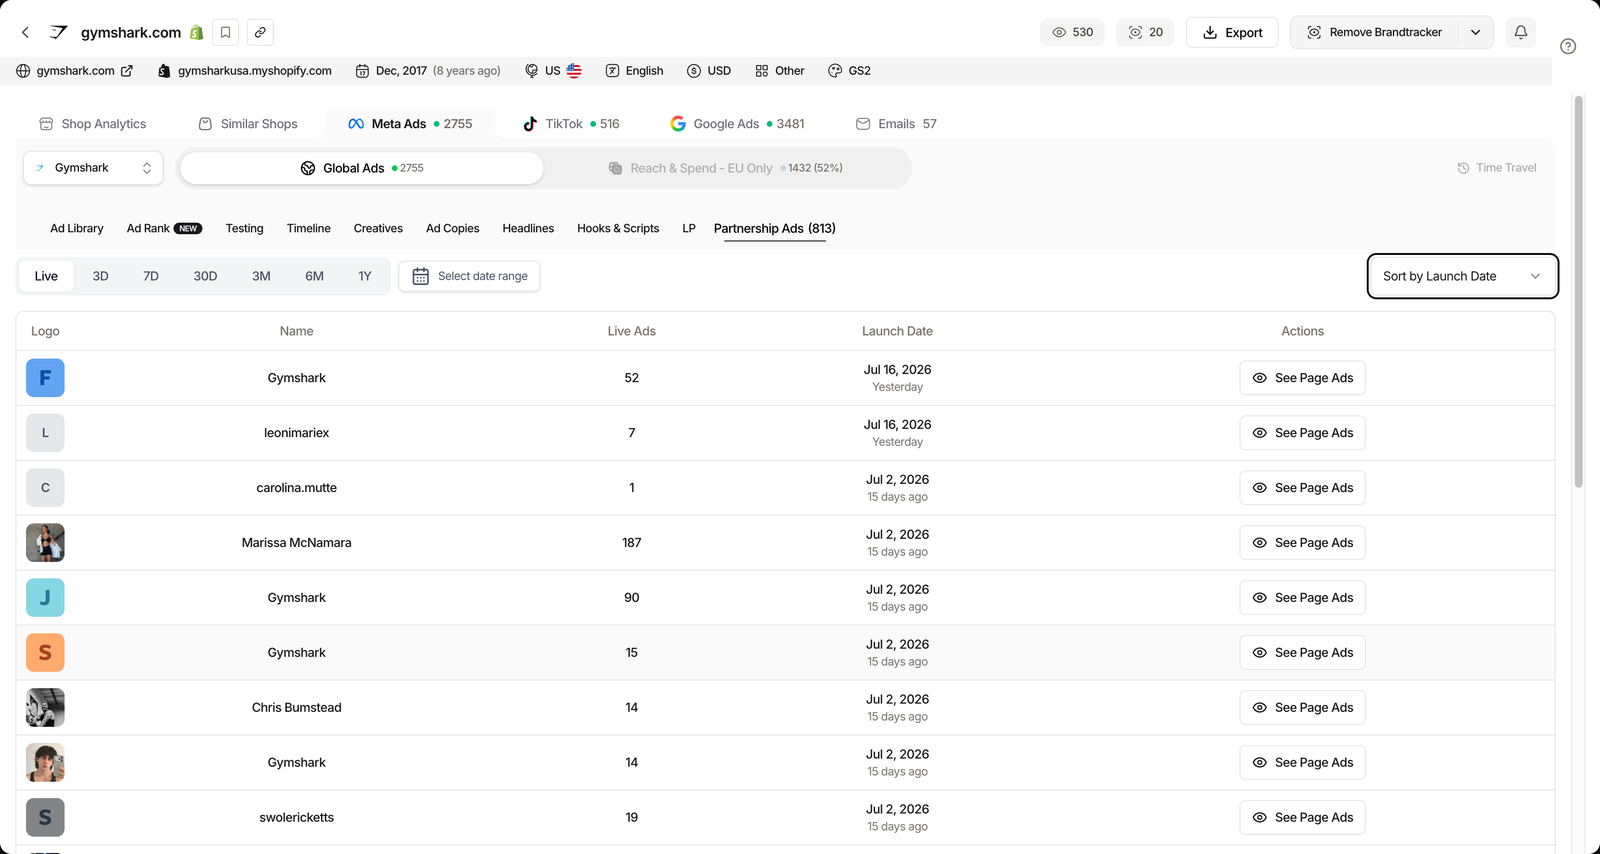Open the notifications bell
This screenshot has width=1600, height=854.
1521,32
